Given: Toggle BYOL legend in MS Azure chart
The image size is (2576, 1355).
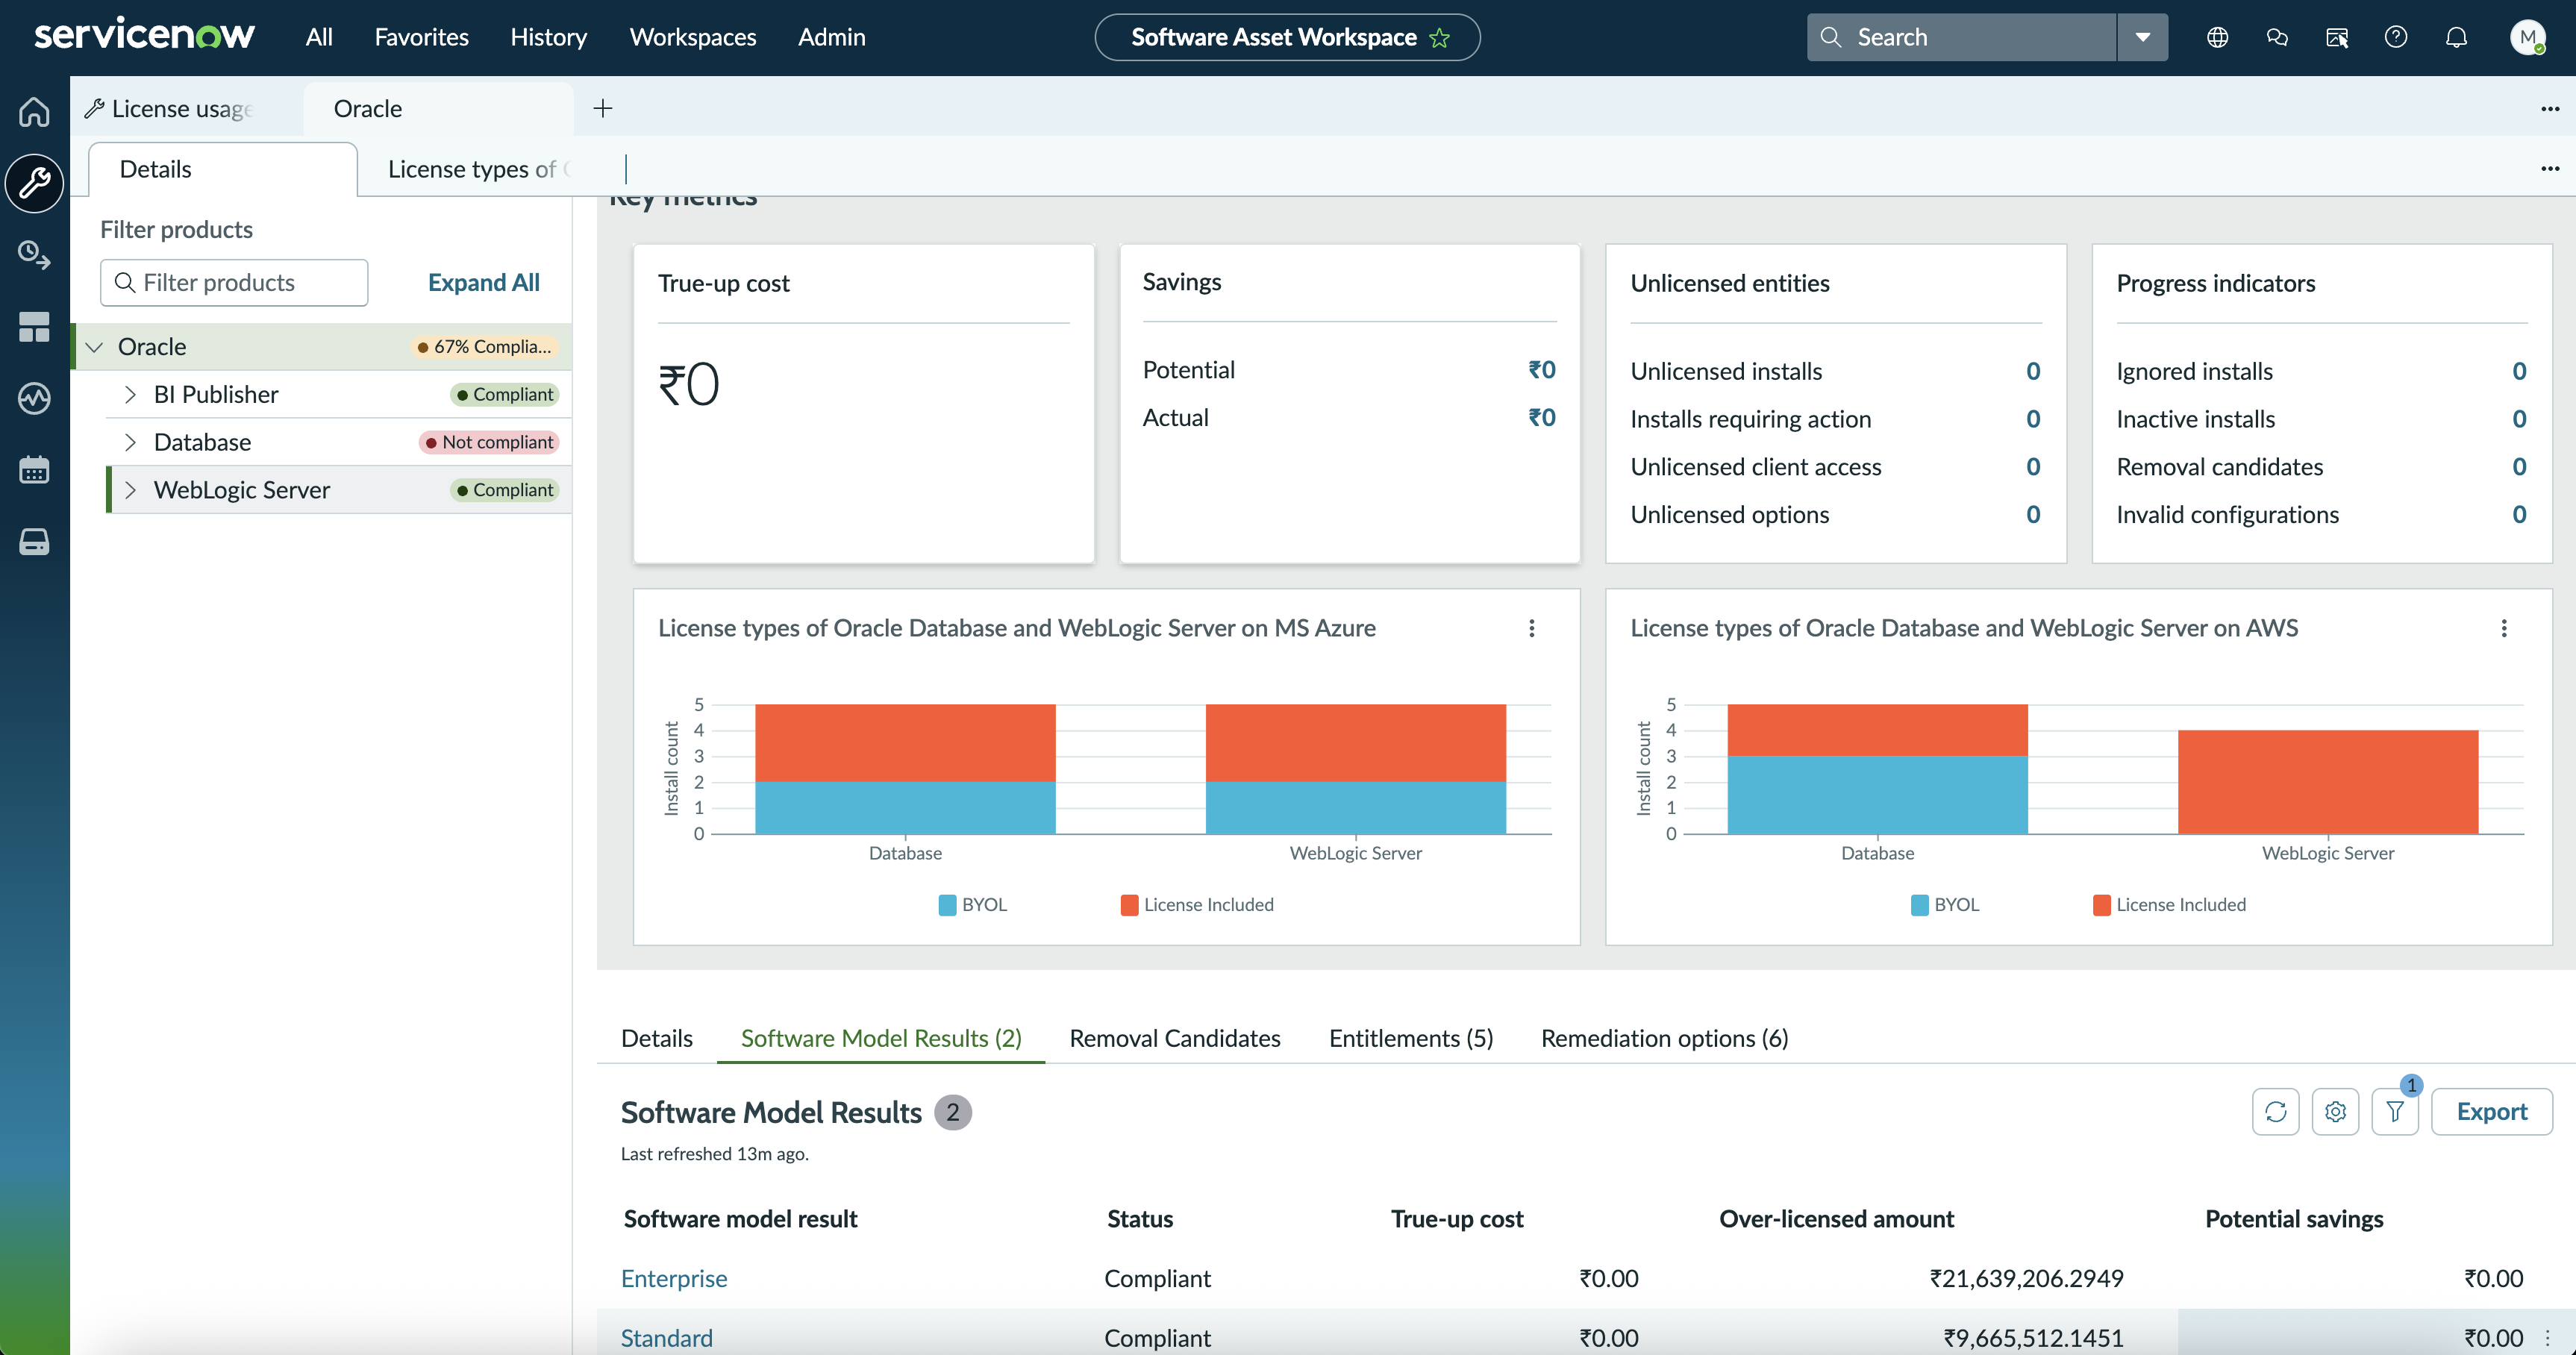Looking at the screenshot, I should [x=972, y=905].
